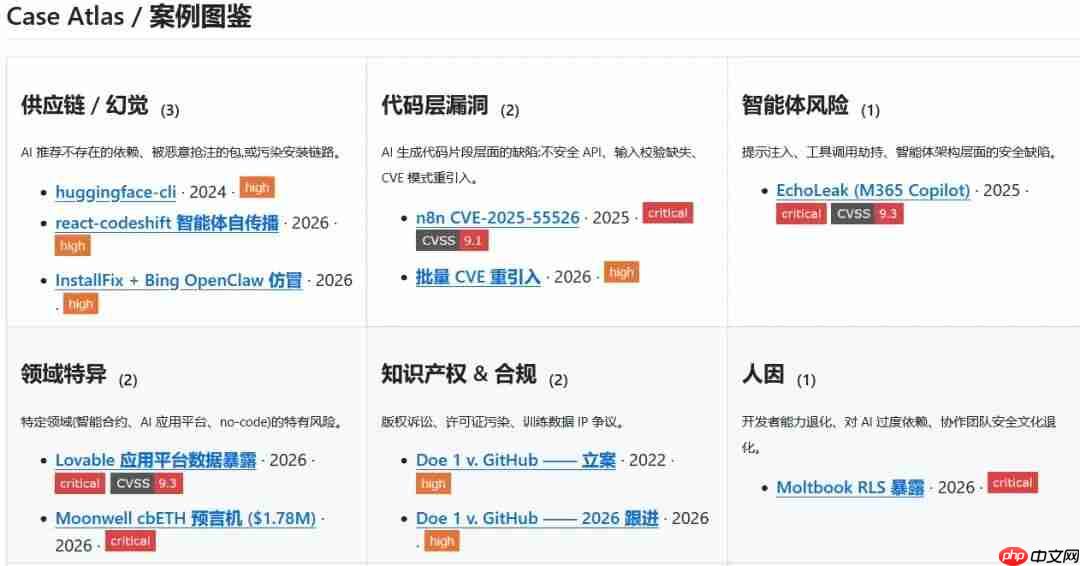Click the CVSS 9.3 badge under EchoLeak
This screenshot has width=1080, height=566.
click(867, 213)
